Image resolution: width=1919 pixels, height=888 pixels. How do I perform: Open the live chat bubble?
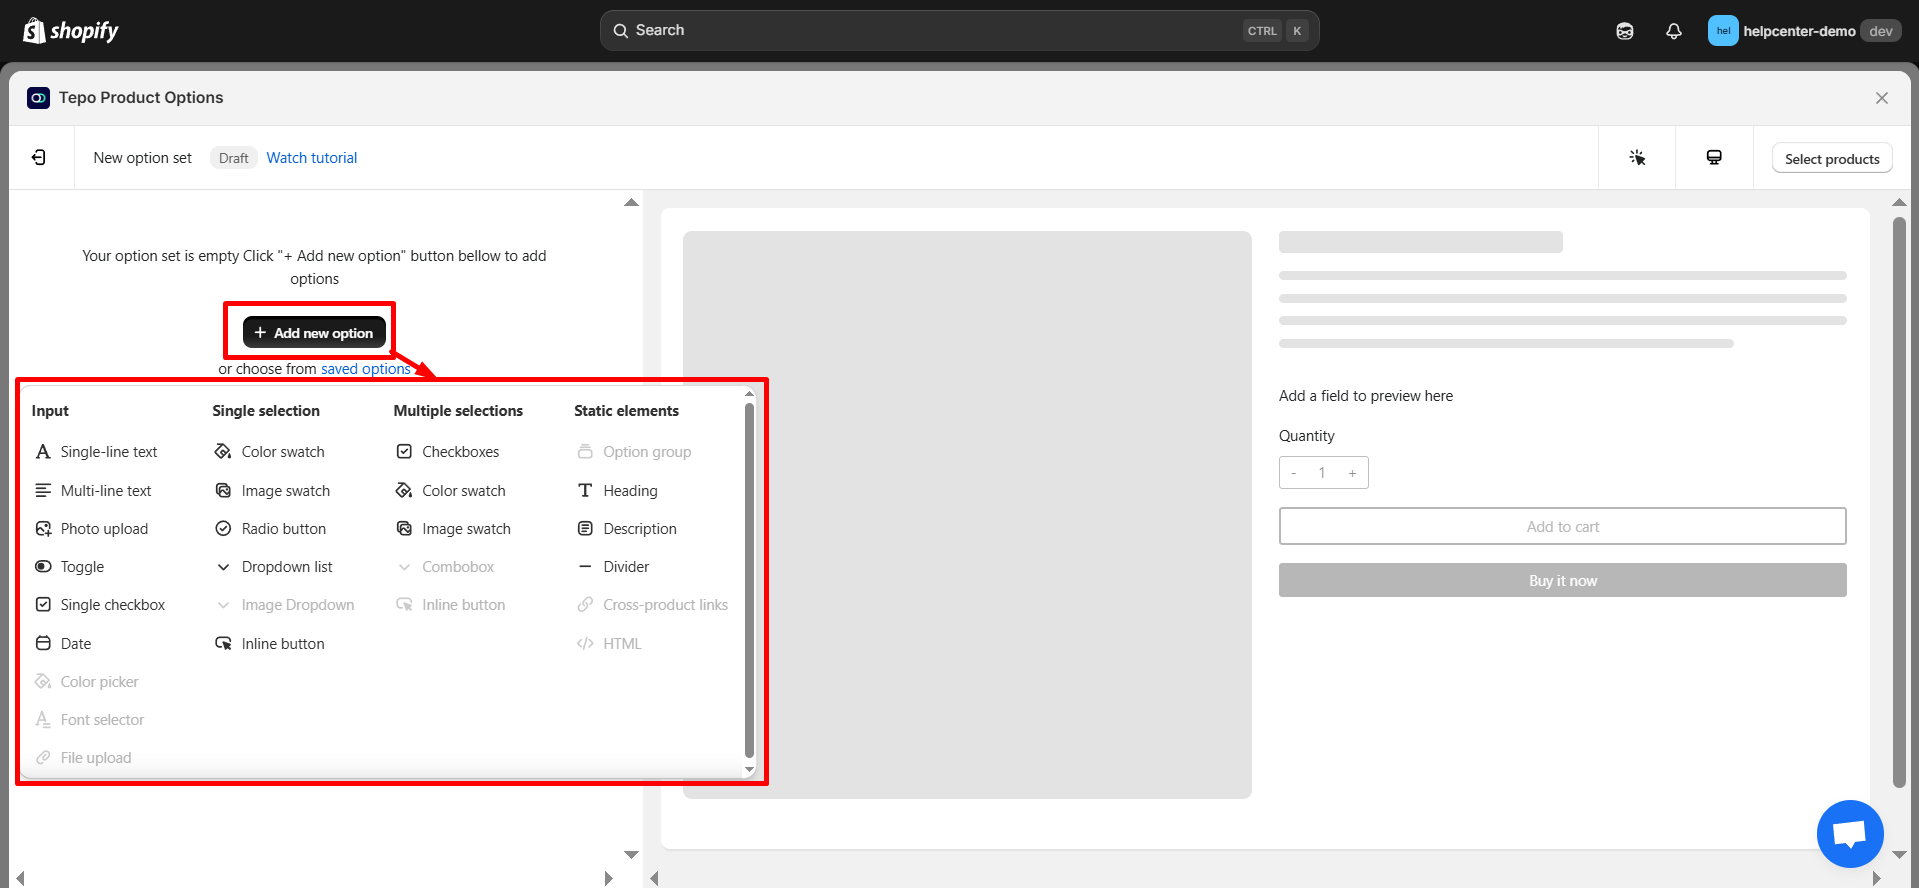[x=1850, y=834]
